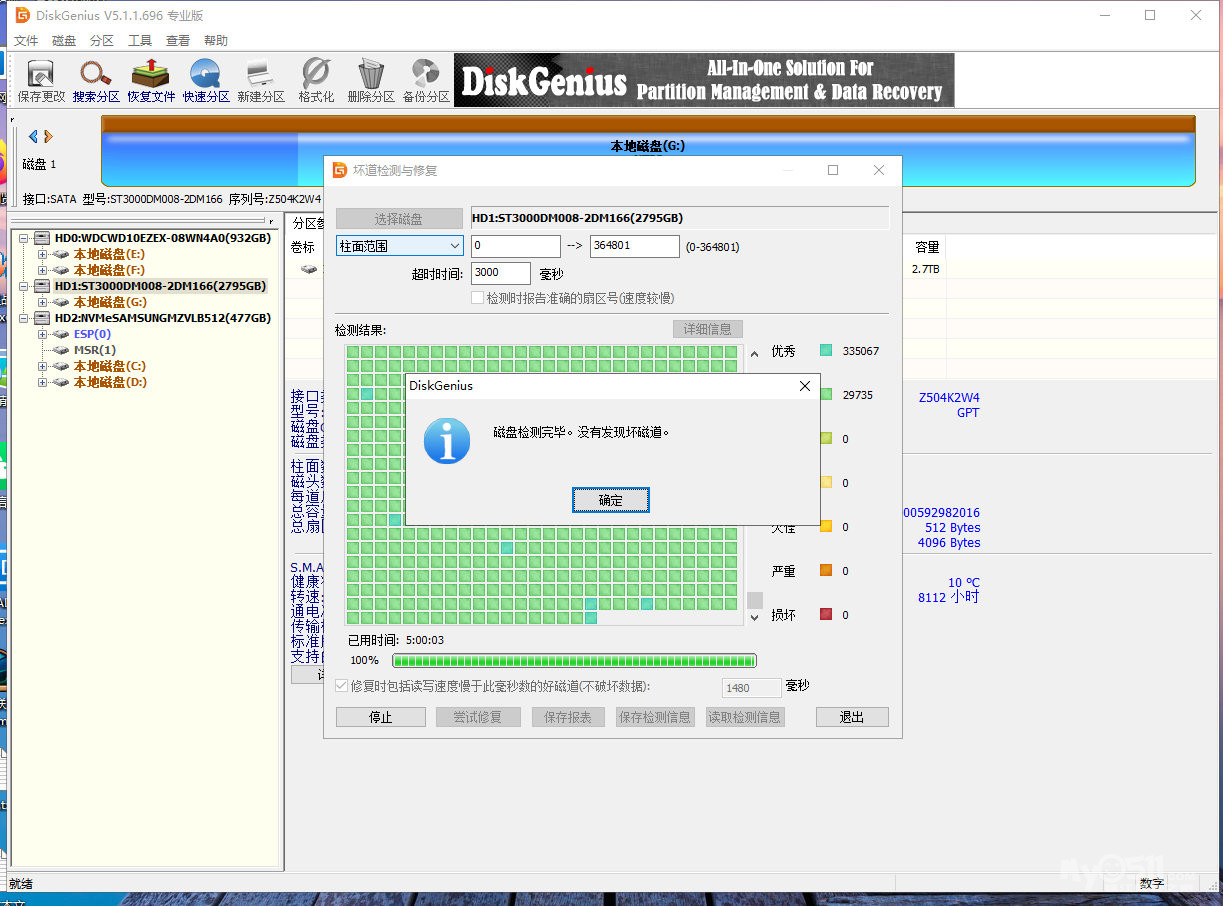Click the Backup Partition (备份分区) icon
Image resolution: width=1223 pixels, height=906 pixels.
click(426, 80)
